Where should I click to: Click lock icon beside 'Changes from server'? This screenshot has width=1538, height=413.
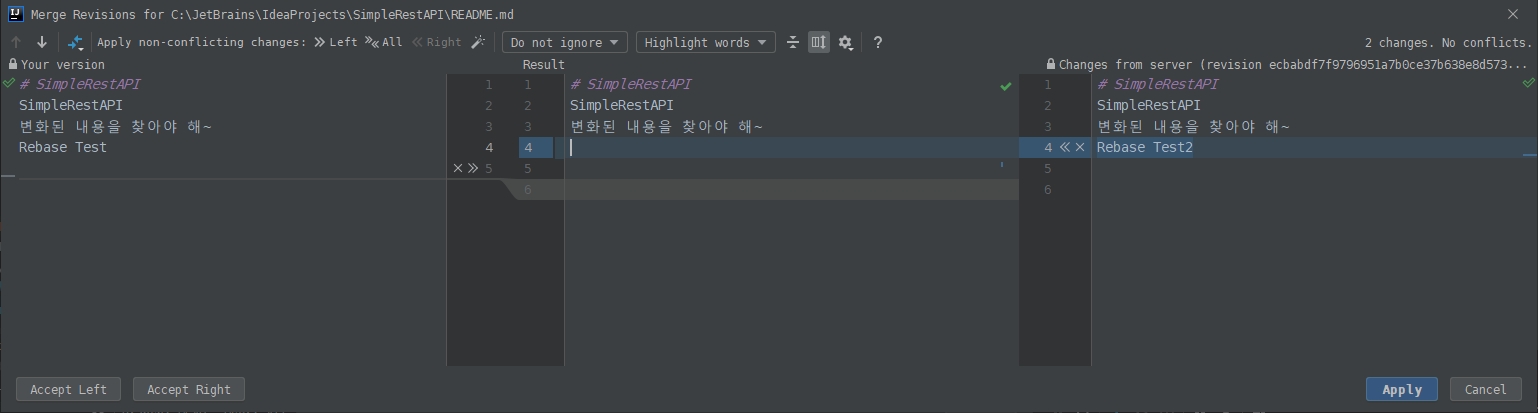1050,64
